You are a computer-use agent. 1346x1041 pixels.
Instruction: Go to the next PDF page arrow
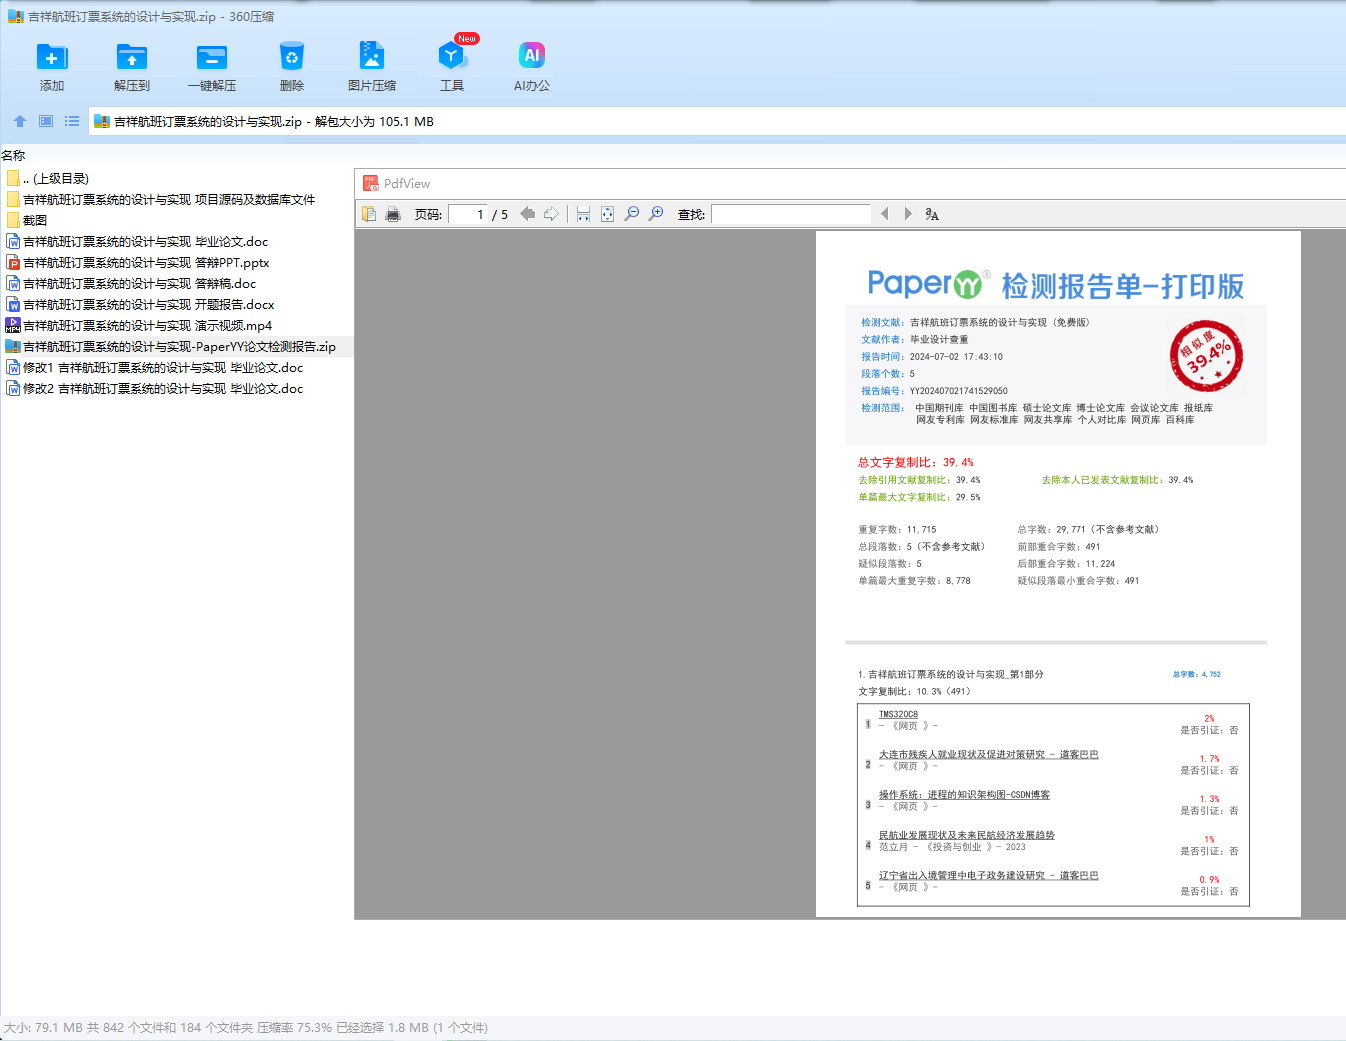click(x=551, y=214)
